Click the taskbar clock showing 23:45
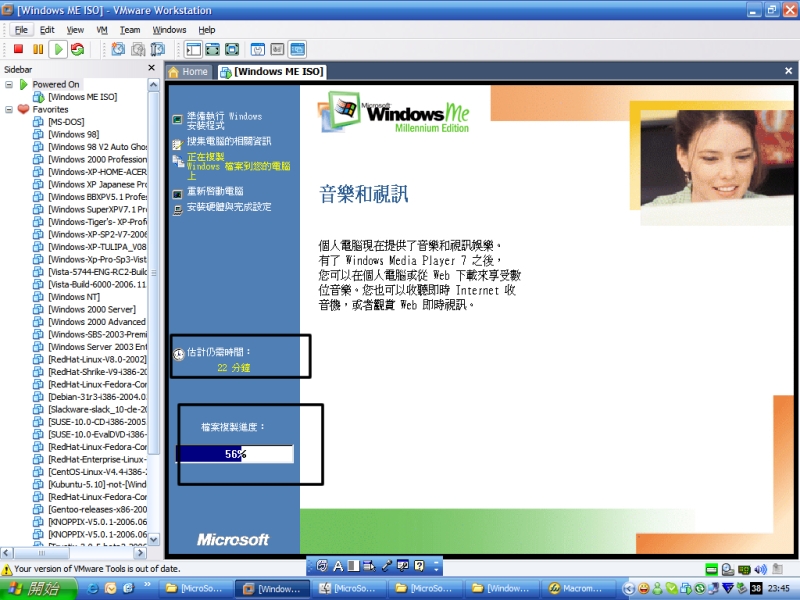Screen dimensions: 800x600 coord(779,588)
